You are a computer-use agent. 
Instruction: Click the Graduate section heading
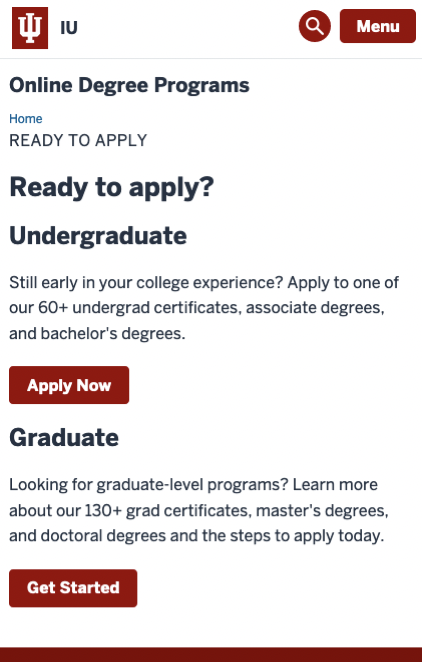click(64, 437)
